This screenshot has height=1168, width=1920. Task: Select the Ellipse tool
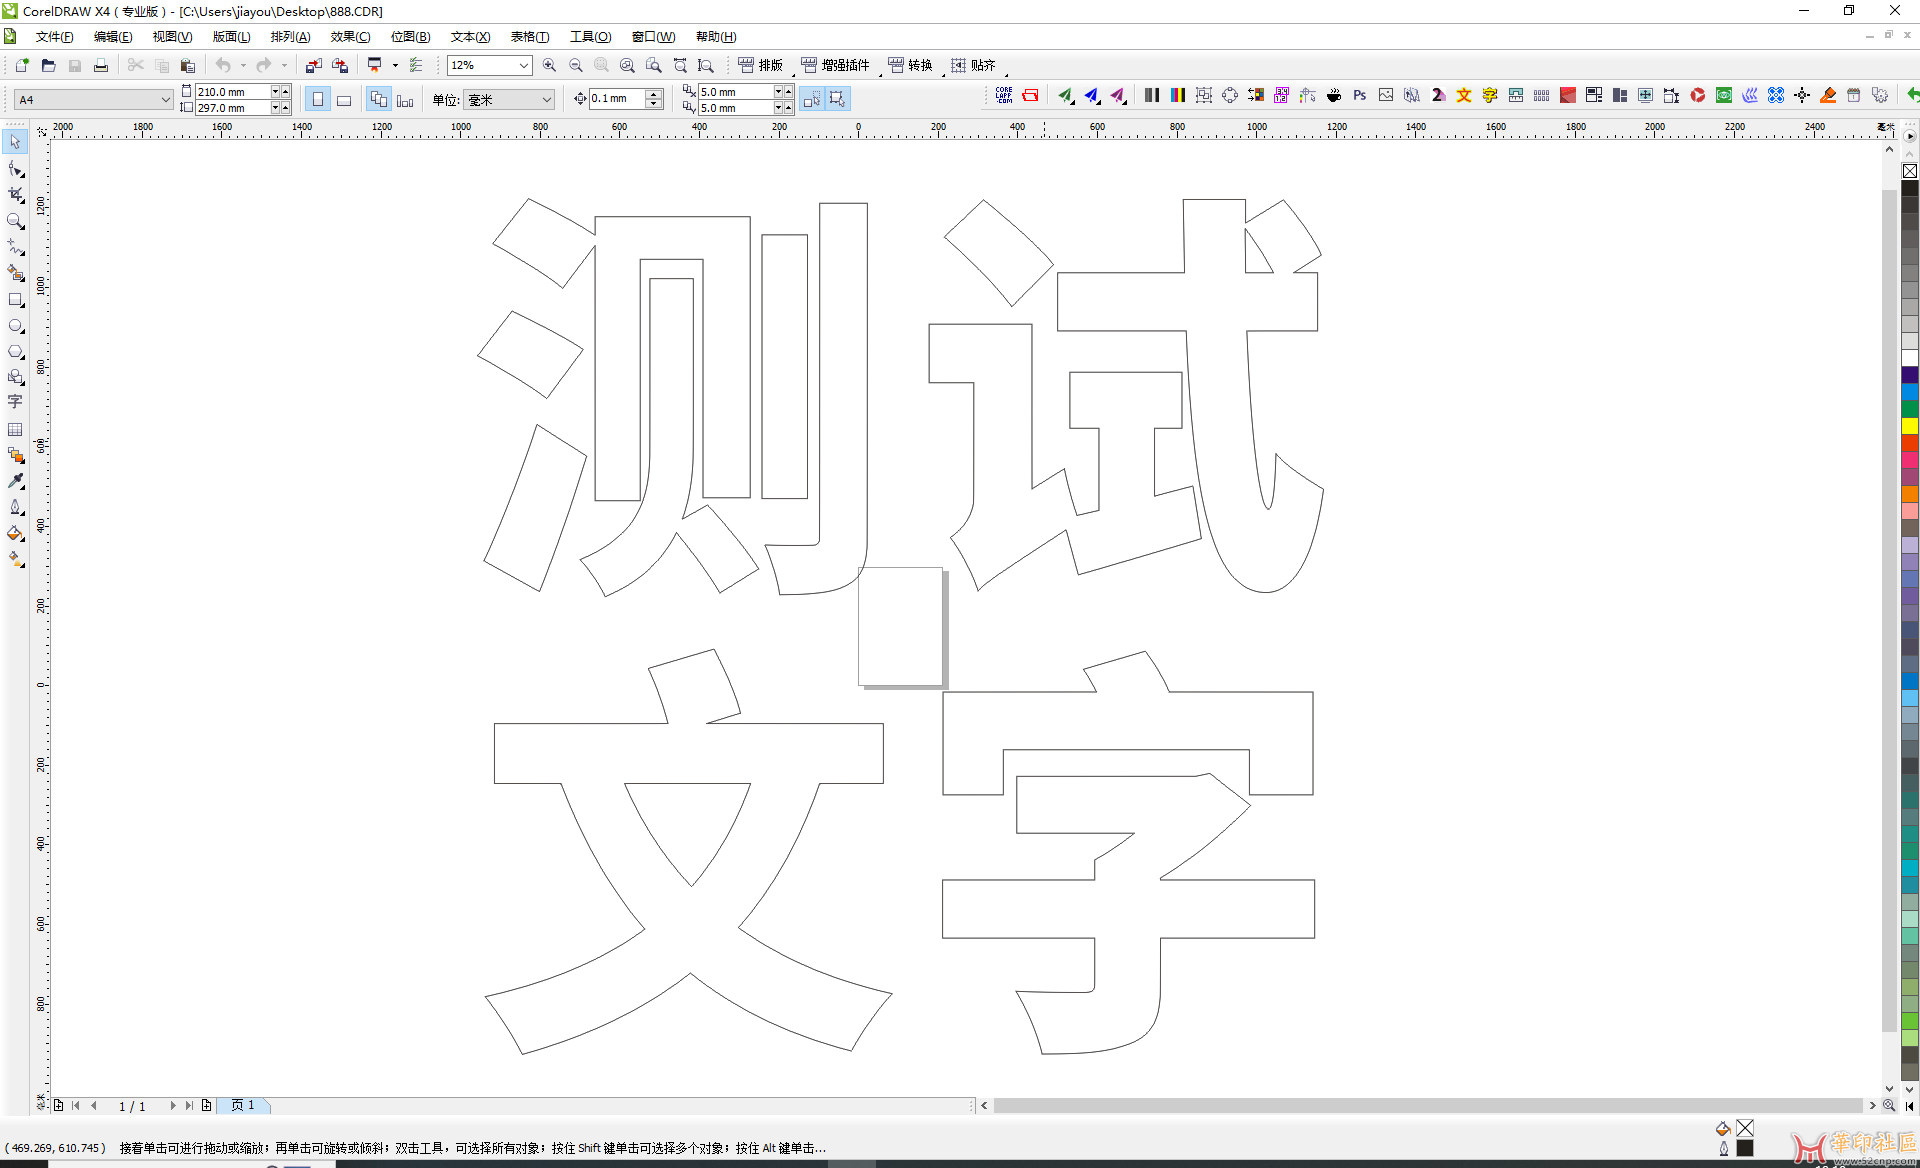[x=15, y=325]
